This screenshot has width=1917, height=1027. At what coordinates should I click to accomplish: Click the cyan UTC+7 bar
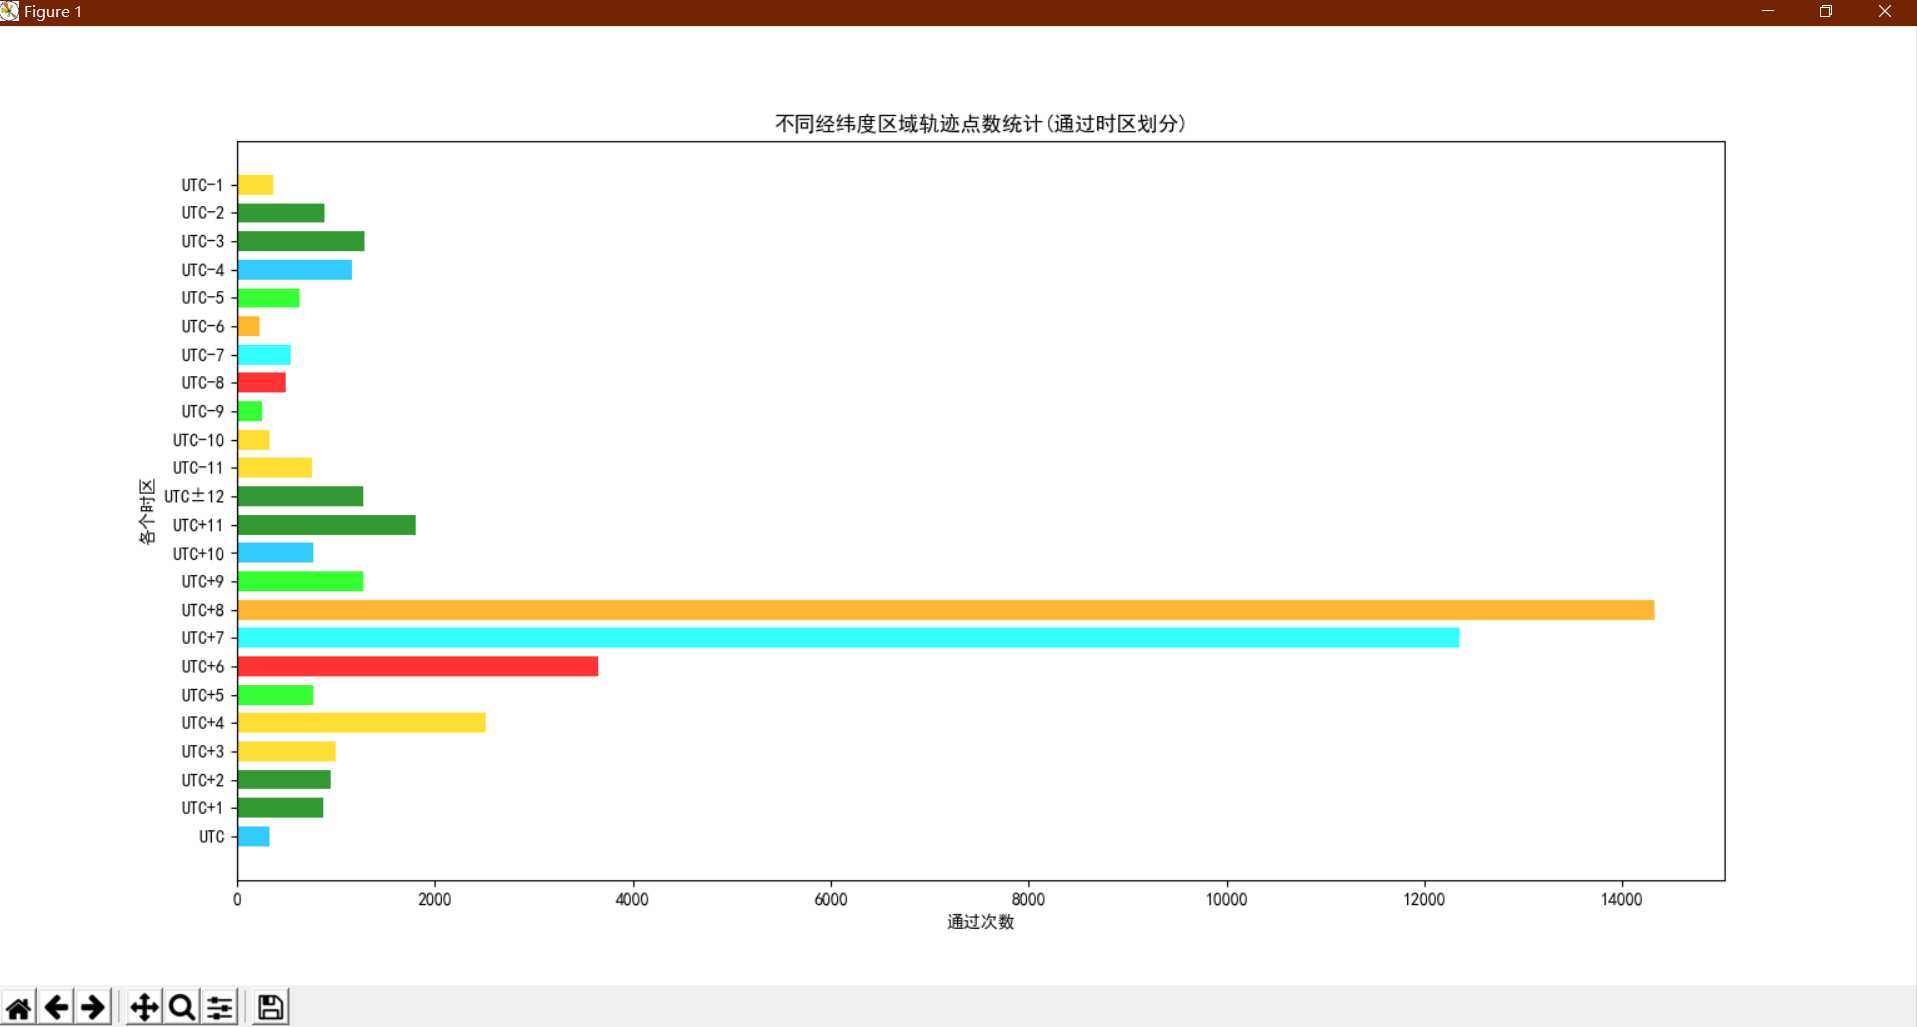(x=848, y=638)
